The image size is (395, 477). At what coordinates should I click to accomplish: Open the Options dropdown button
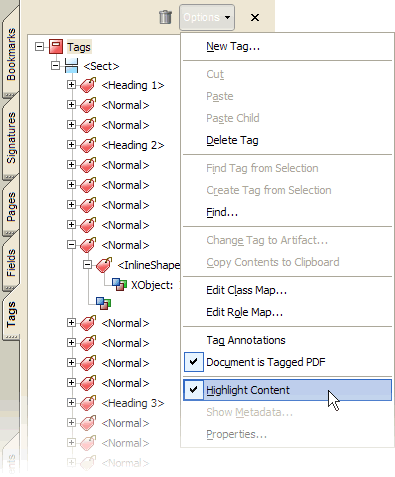click(207, 17)
